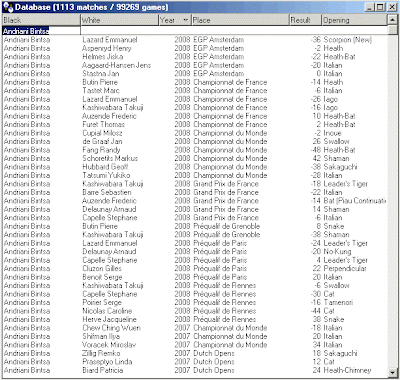Viewport: 400px width, 380px height.
Task: Click the Scorpion (New) opening cell
Action: (x=348, y=40)
